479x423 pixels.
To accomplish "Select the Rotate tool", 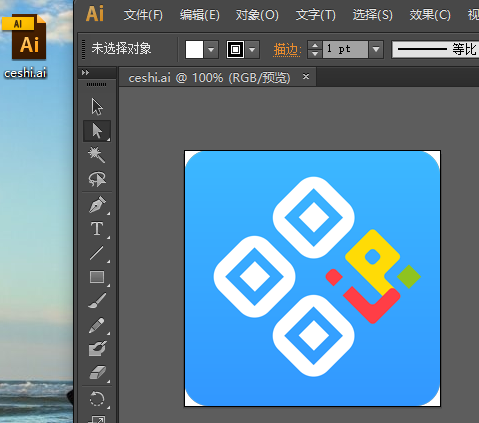I will point(97,399).
